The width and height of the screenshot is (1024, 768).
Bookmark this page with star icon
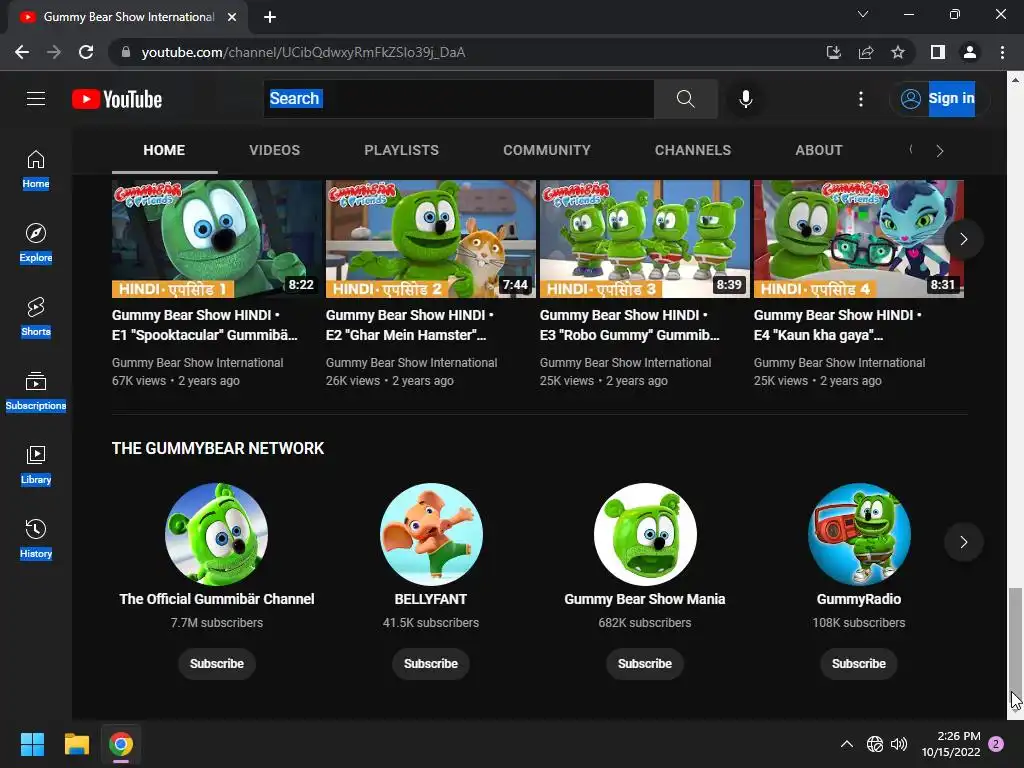tap(898, 52)
